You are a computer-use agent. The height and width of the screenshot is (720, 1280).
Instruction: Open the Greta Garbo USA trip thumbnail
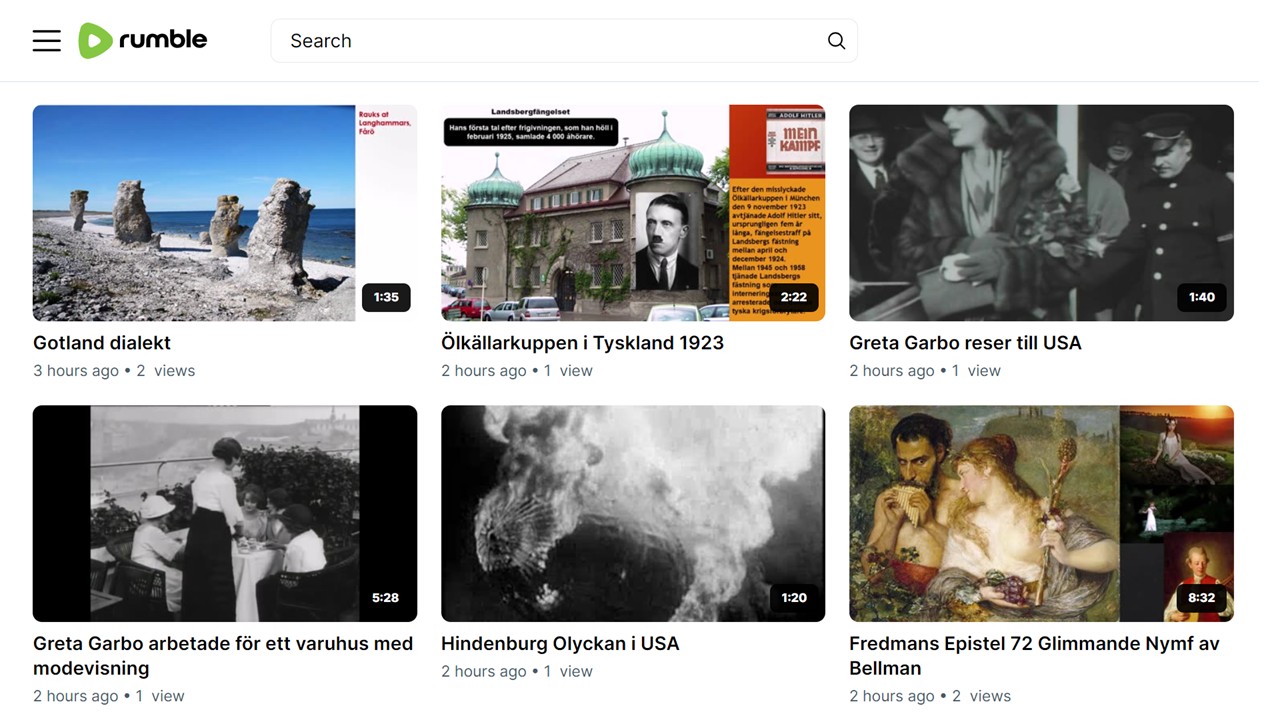tap(1040, 212)
